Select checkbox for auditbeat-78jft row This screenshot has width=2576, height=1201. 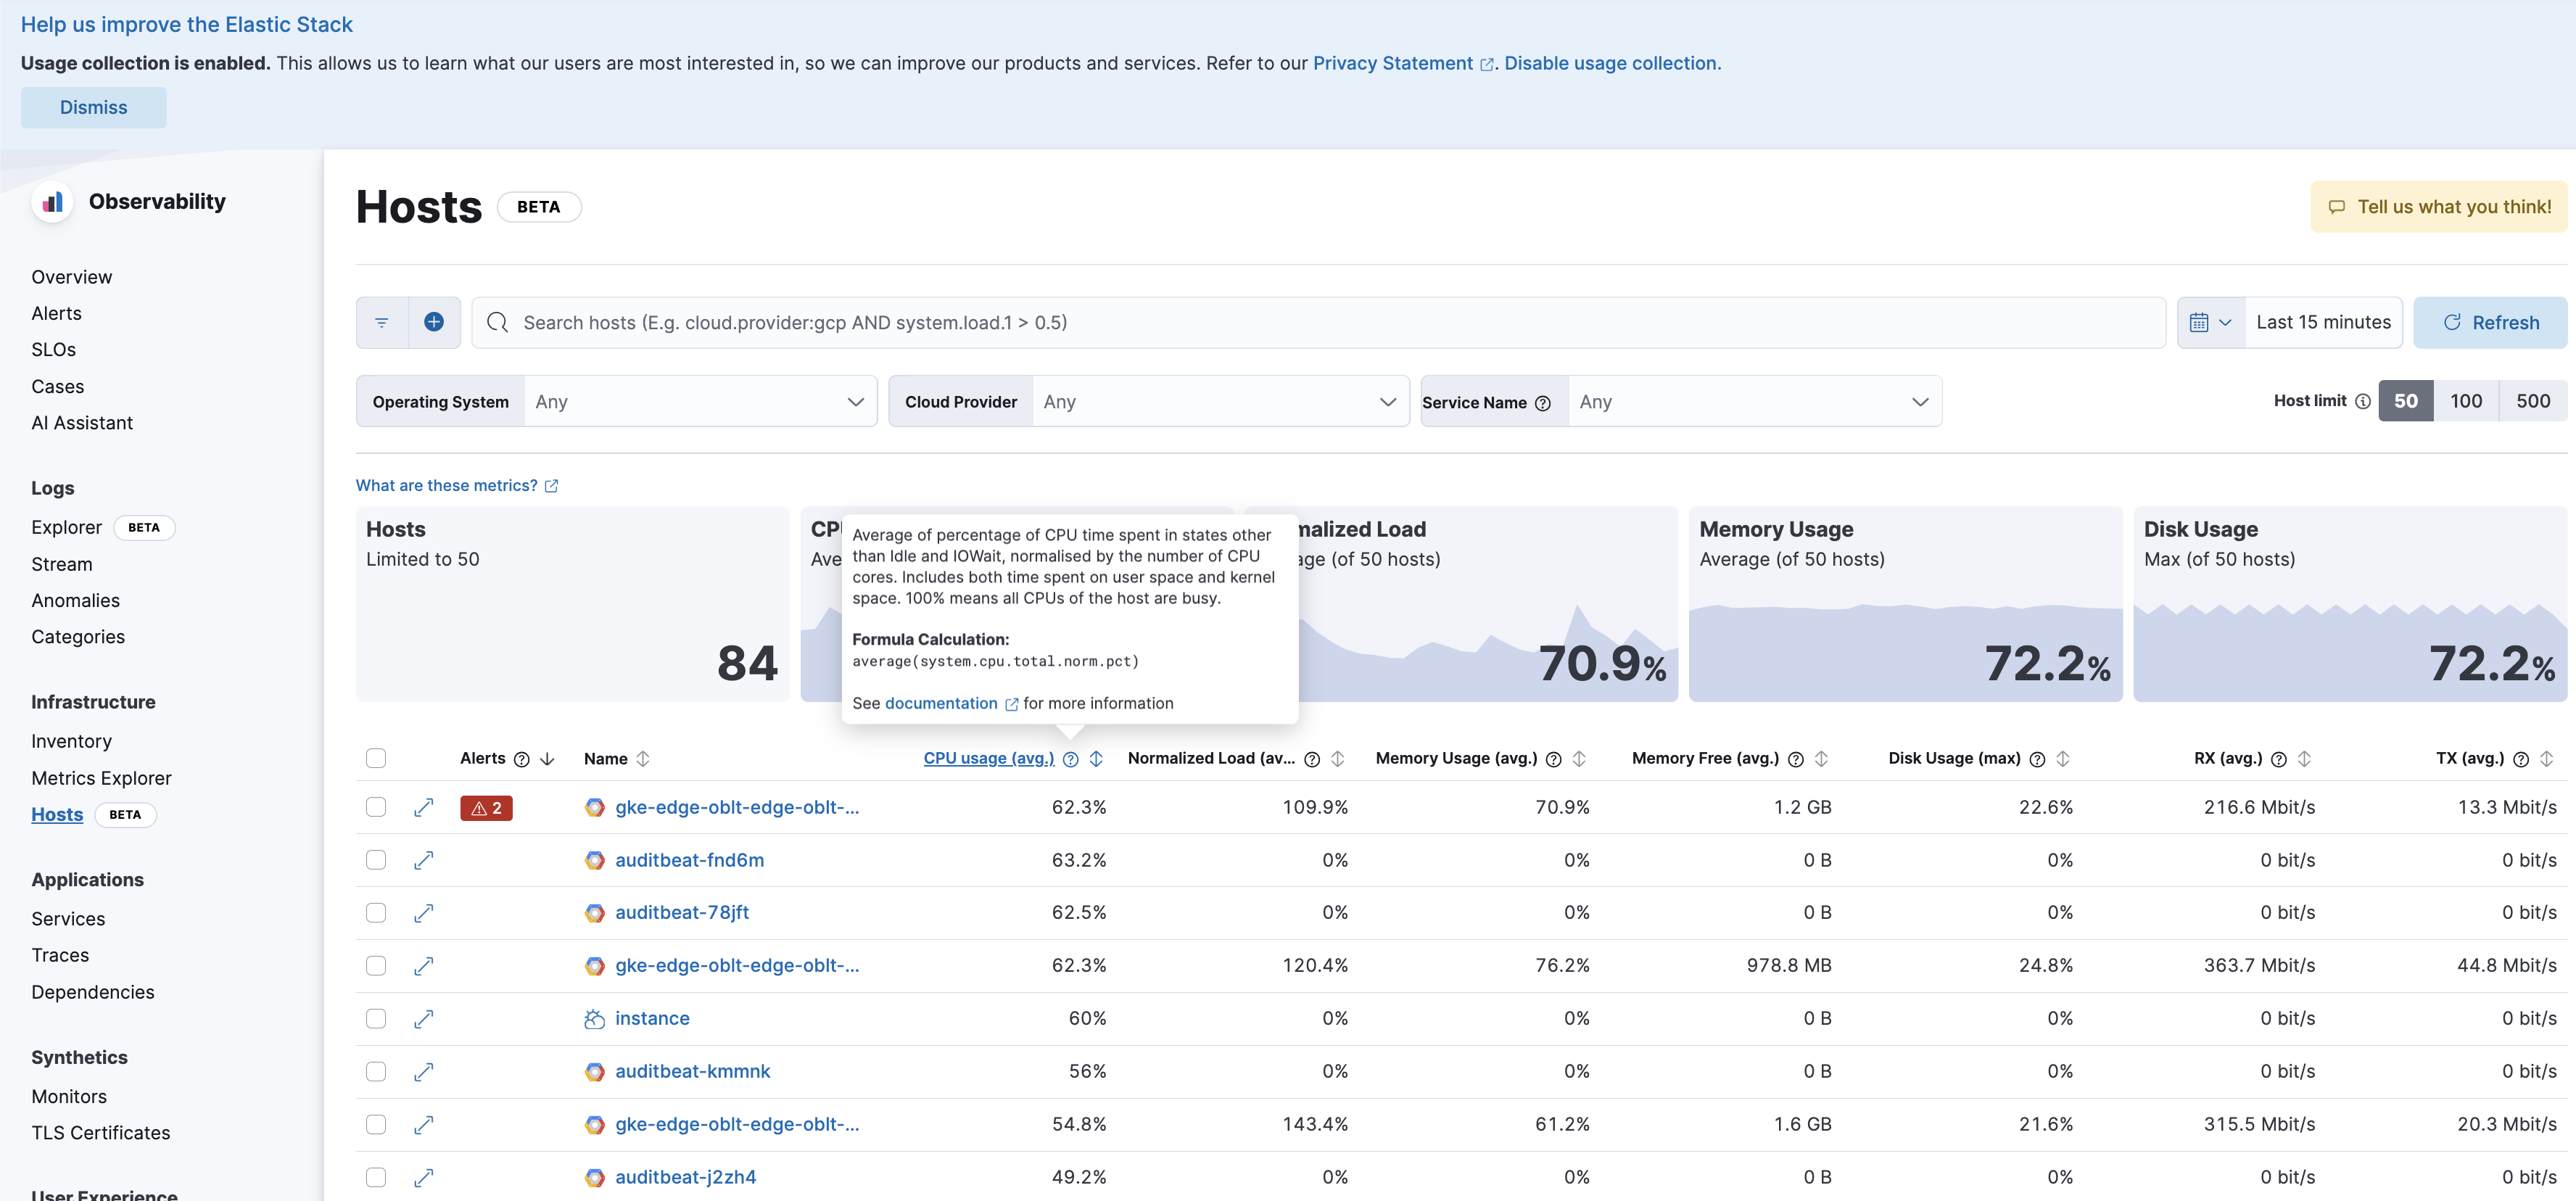(376, 913)
